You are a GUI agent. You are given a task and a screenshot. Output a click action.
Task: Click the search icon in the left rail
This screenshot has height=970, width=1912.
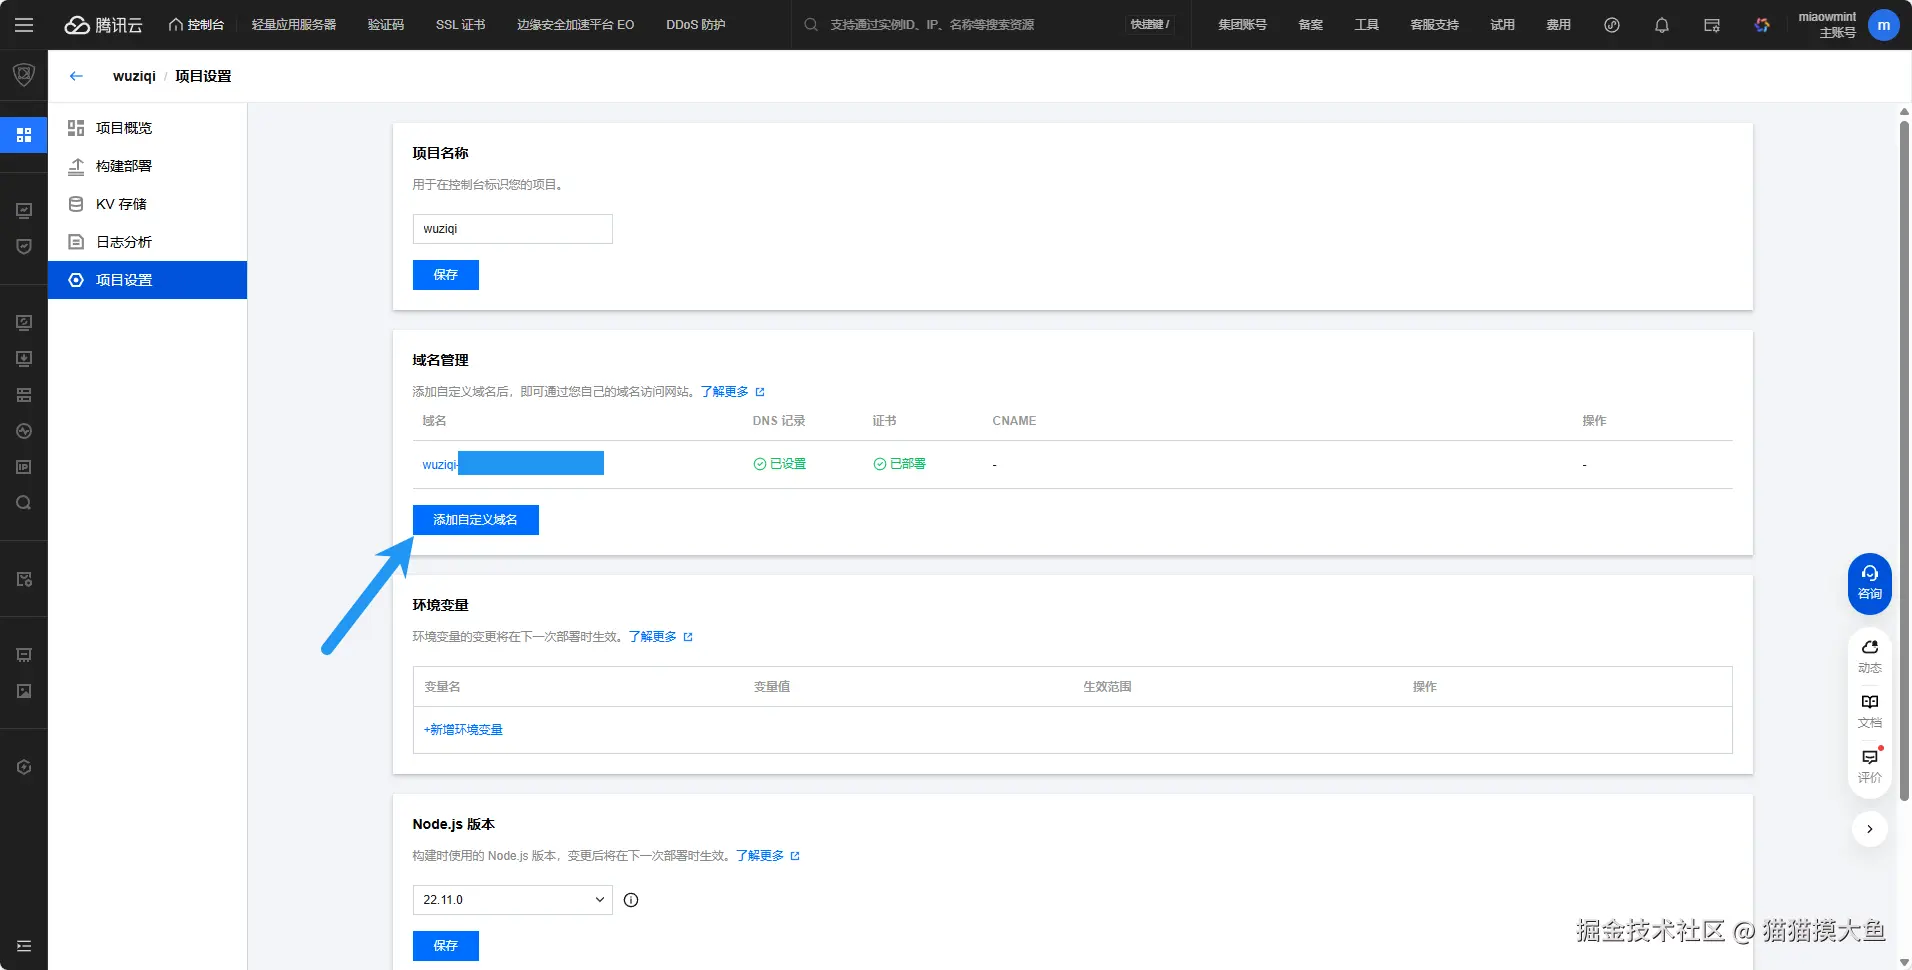pos(24,503)
